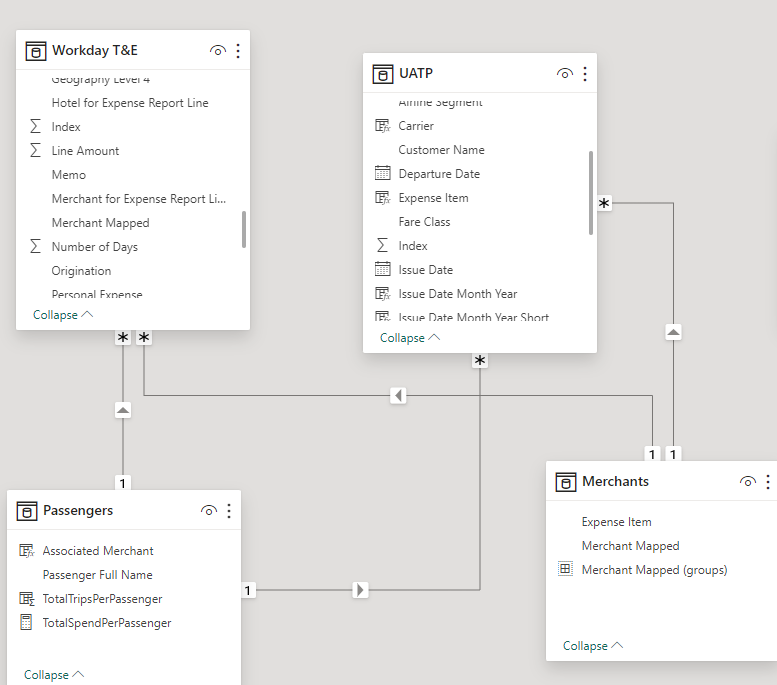
Task: Click many-side asterisk on UATP right edge
Action: [604, 203]
